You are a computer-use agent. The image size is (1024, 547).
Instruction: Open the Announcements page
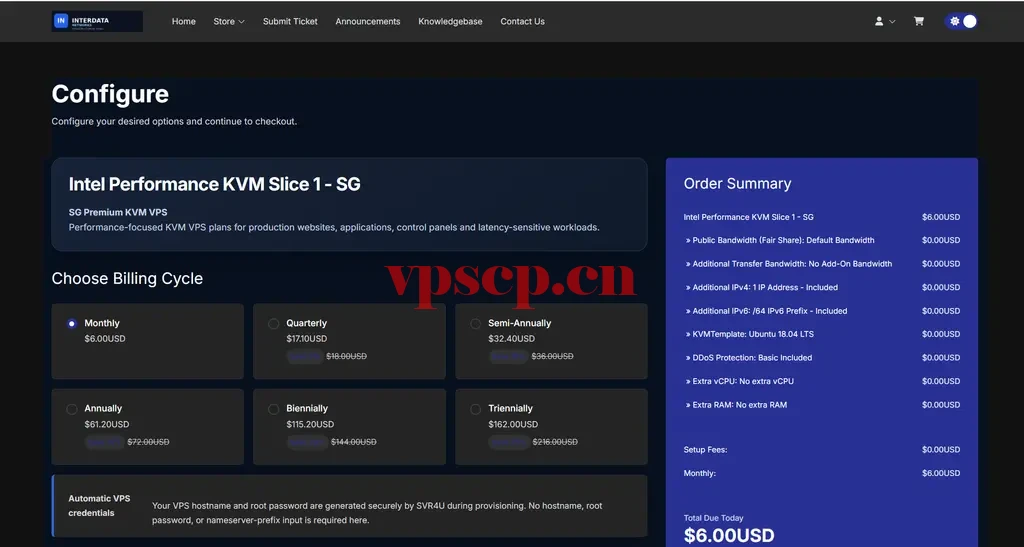click(x=368, y=21)
